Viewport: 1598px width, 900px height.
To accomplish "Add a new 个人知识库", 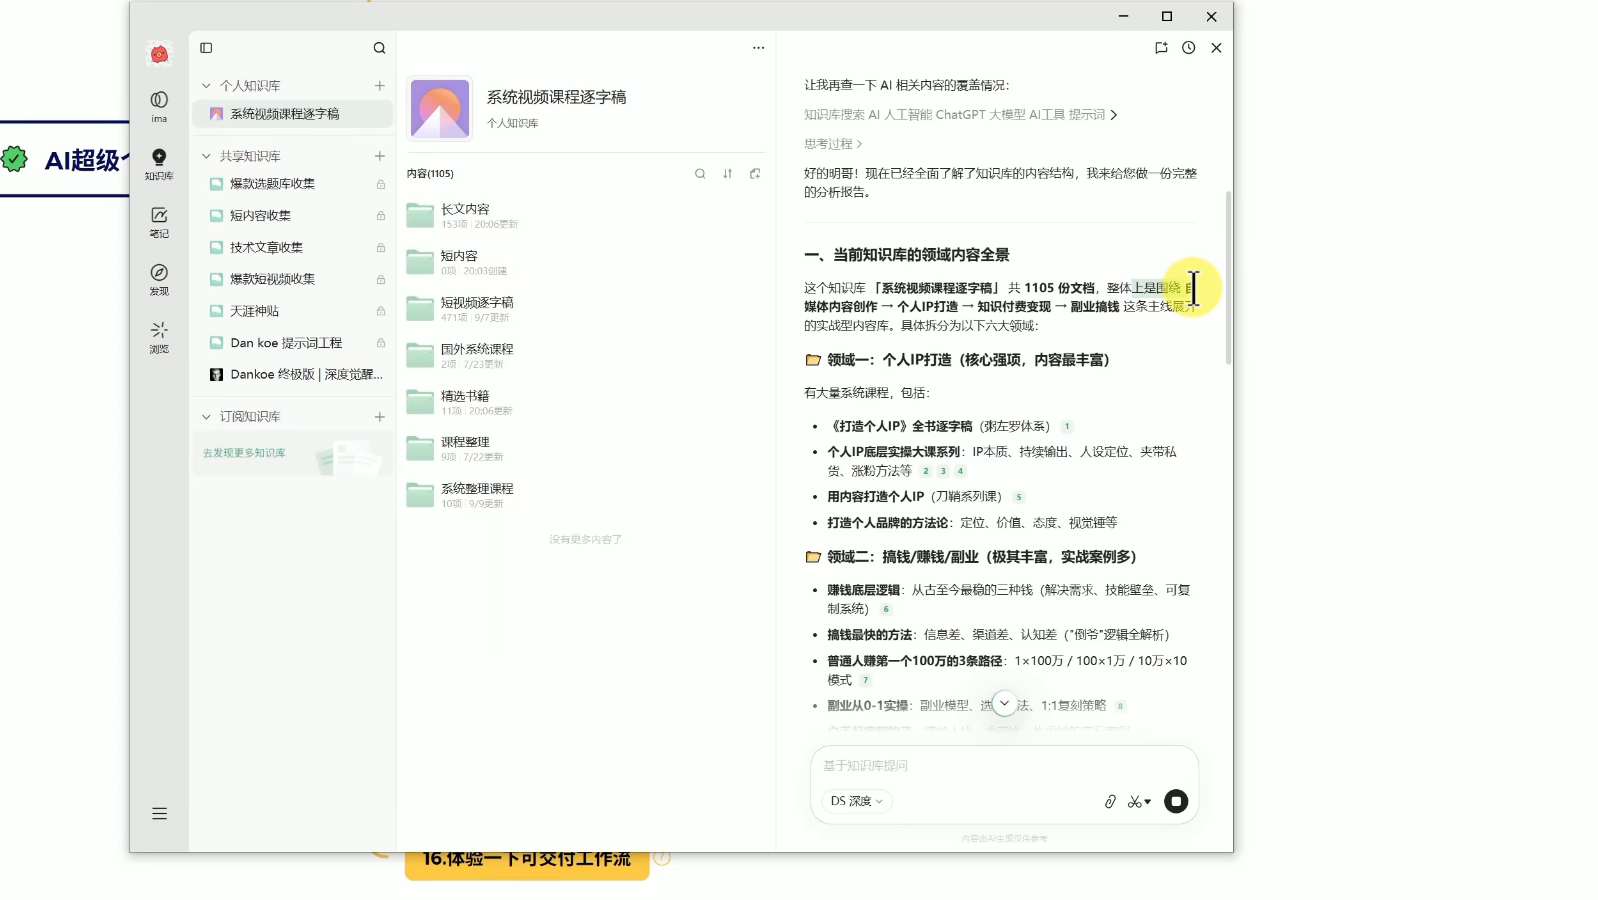I will (x=380, y=86).
